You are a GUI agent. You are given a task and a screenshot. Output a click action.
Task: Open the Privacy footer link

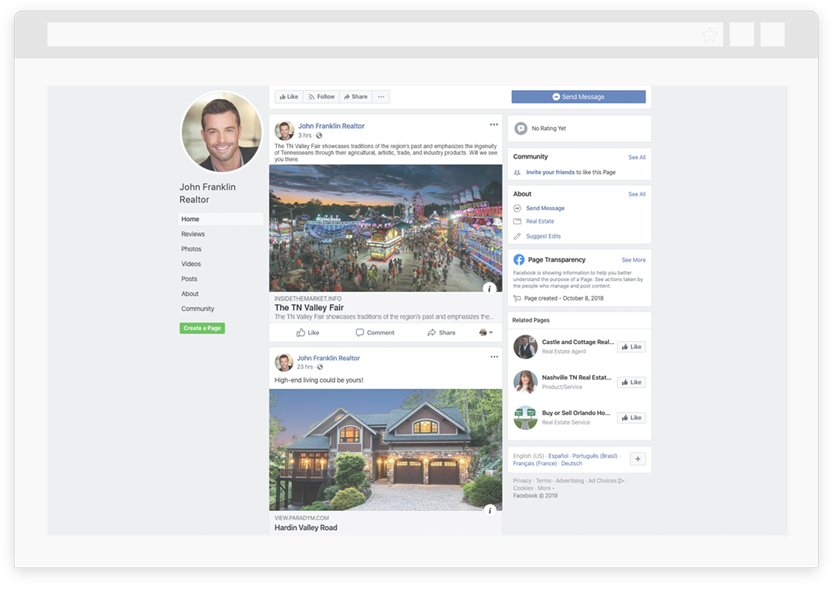tap(522, 481)
